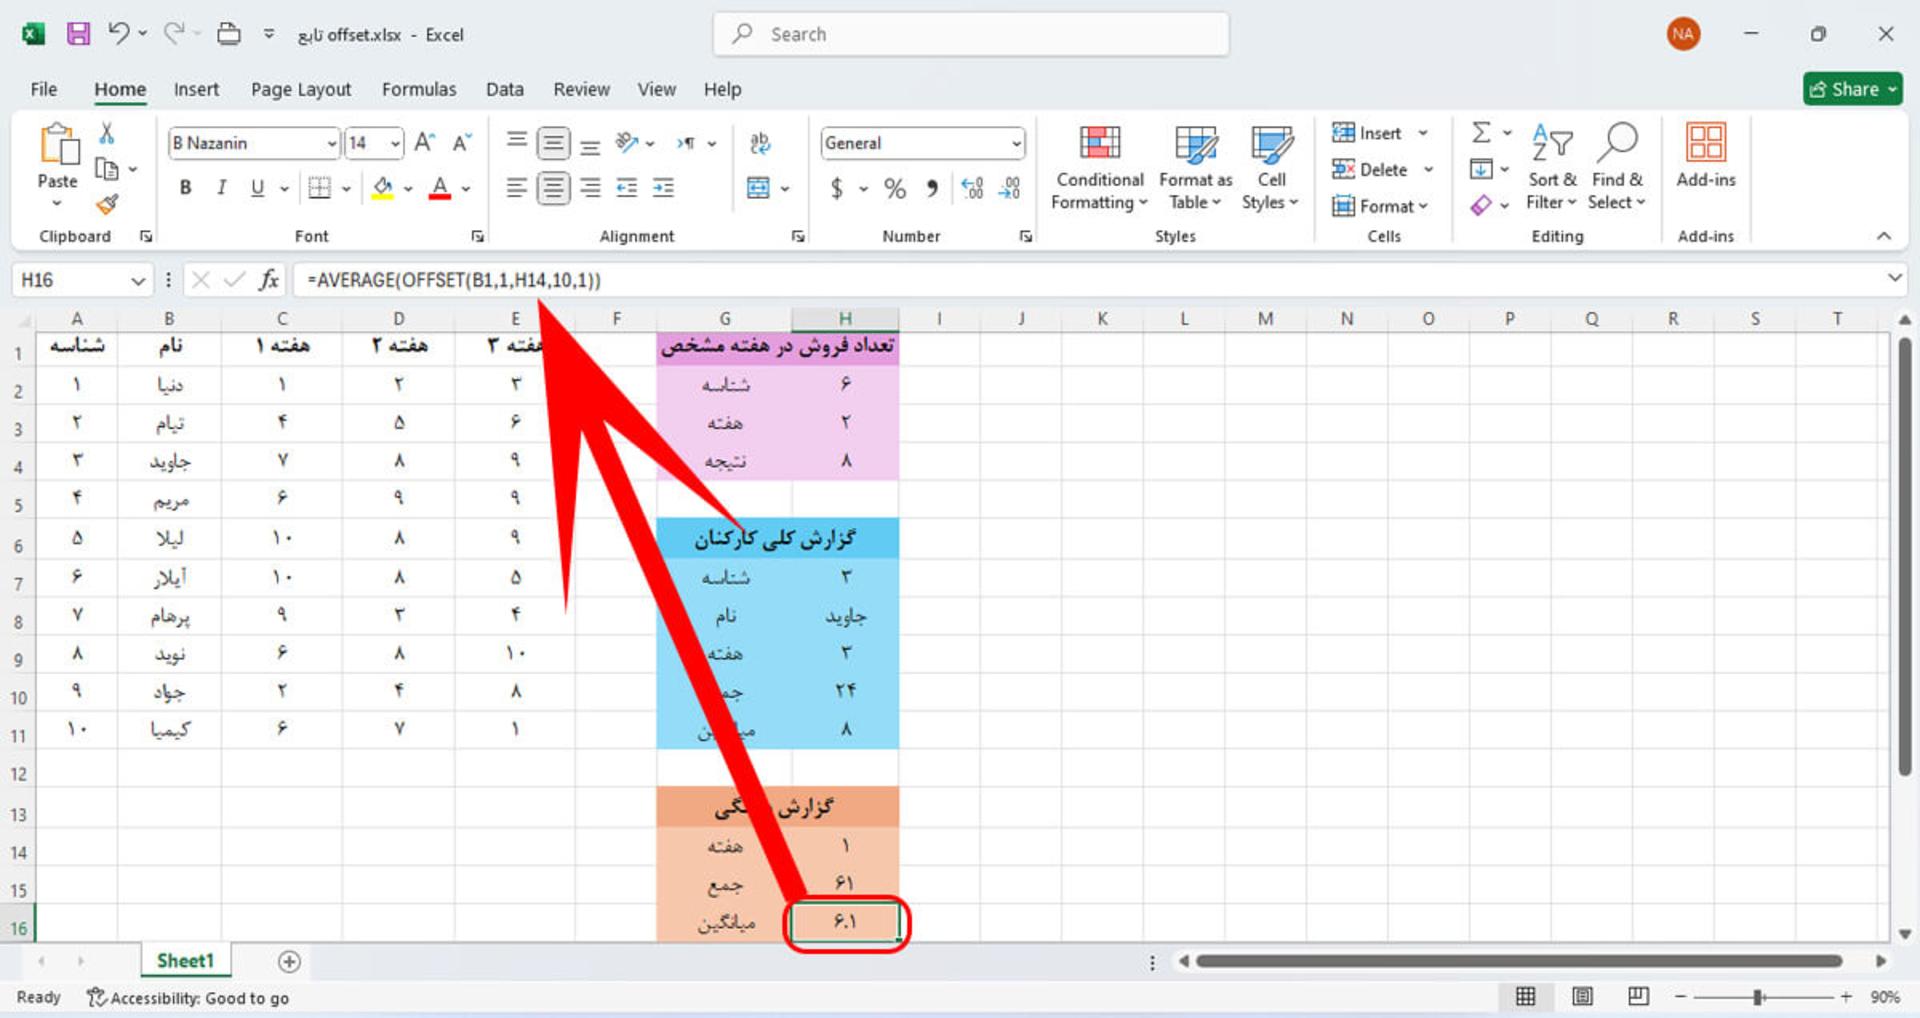1920x1018 pixels.
Task: Open Format as Table menu
Action: [1195, 168]
